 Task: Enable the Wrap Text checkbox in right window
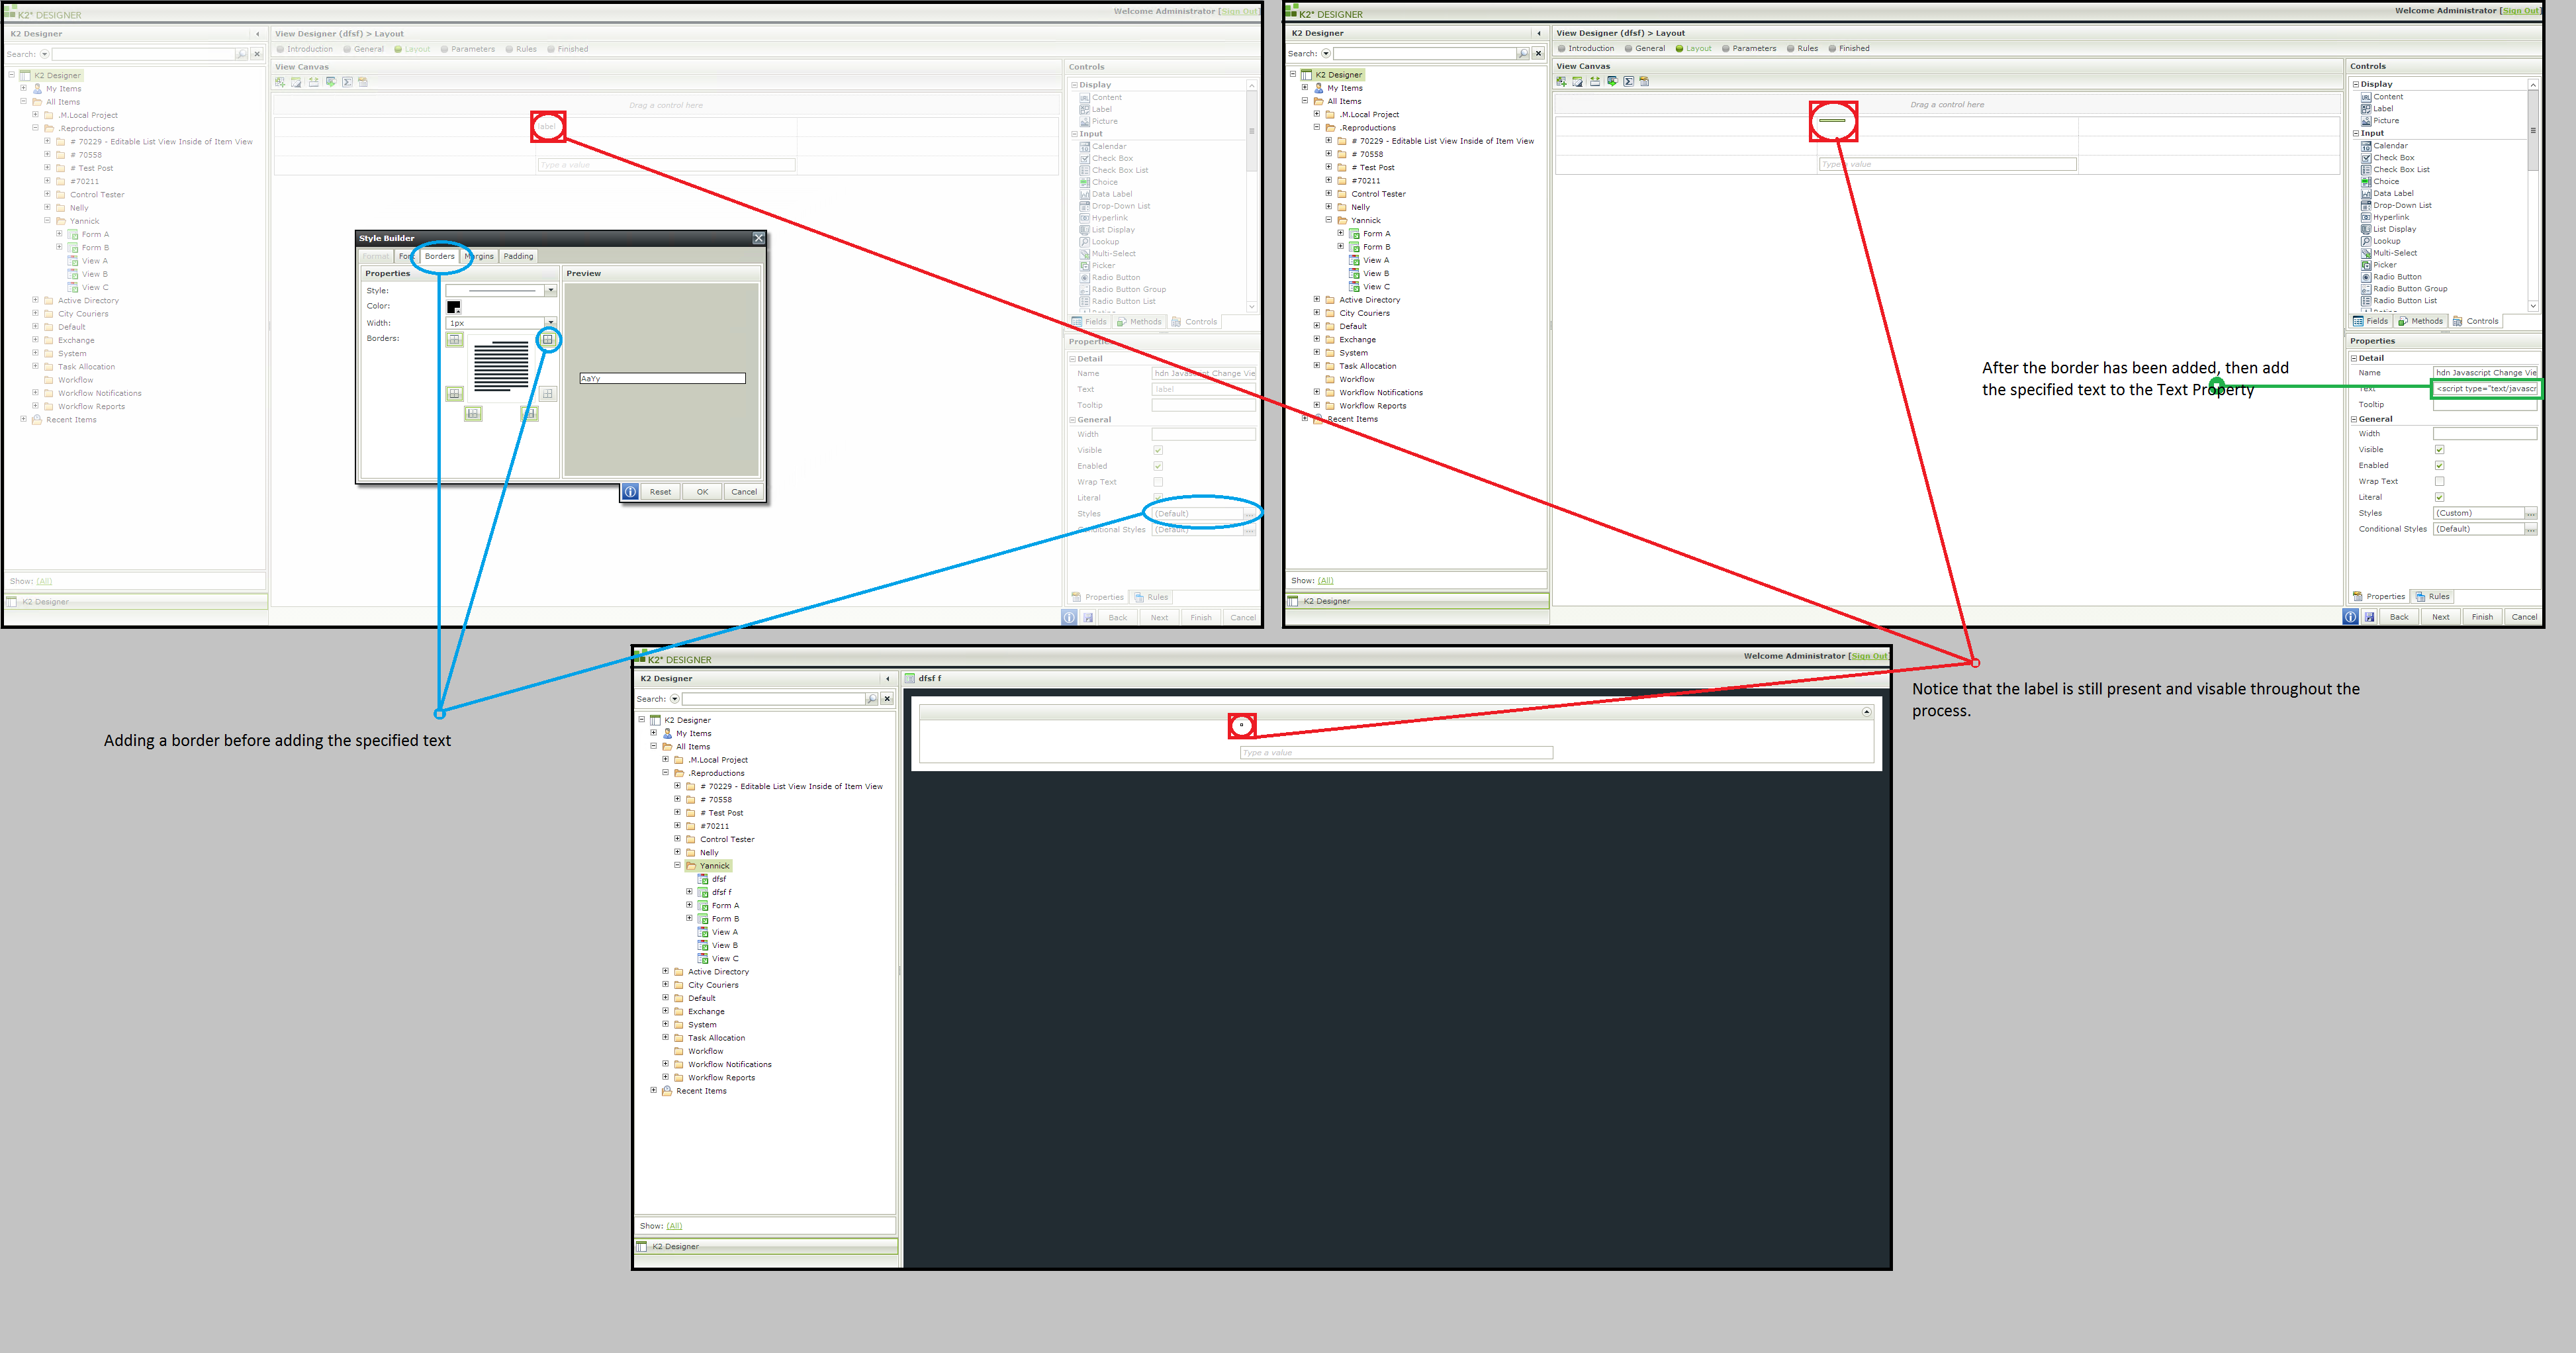pyautogui.click(x=2439, y=481)
